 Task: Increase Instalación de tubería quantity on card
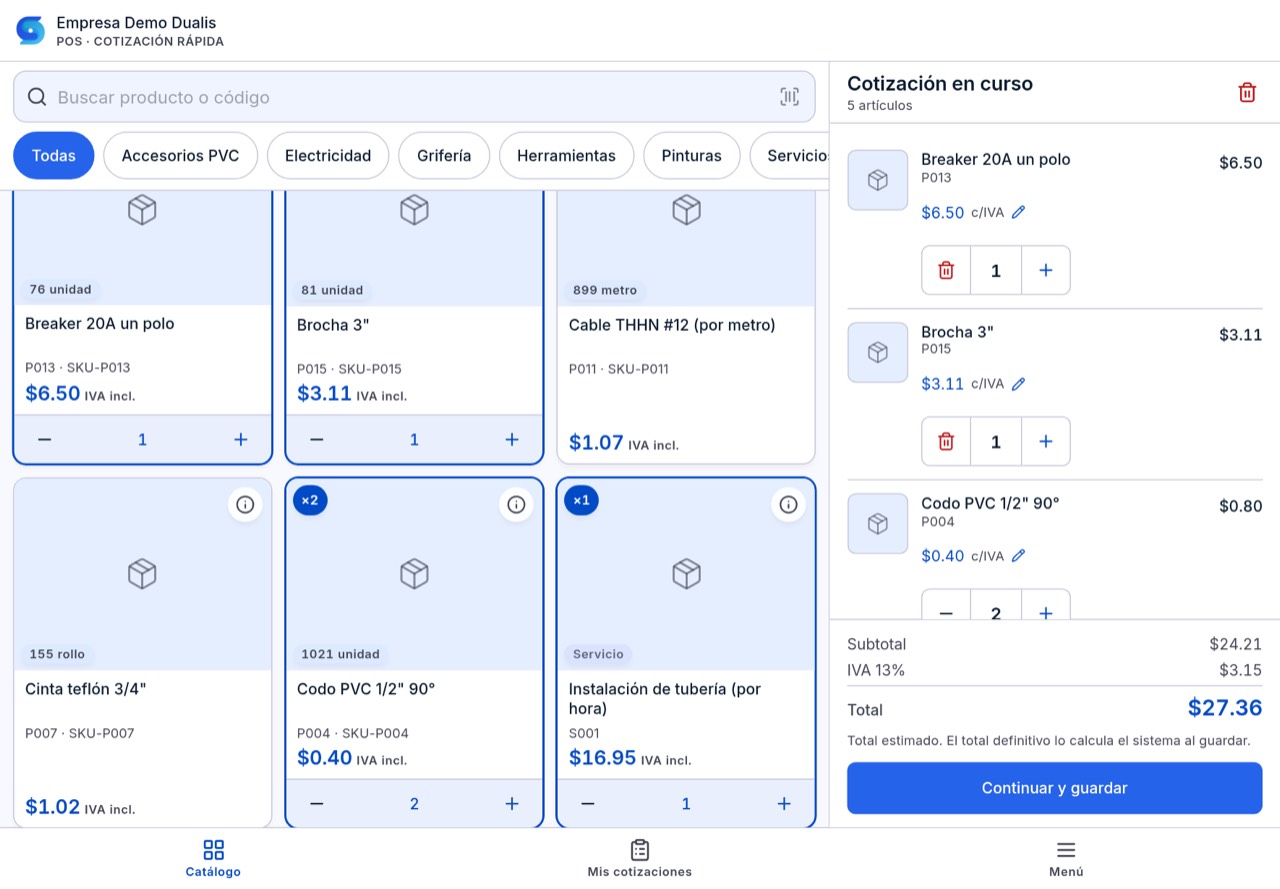pos(784,804)
